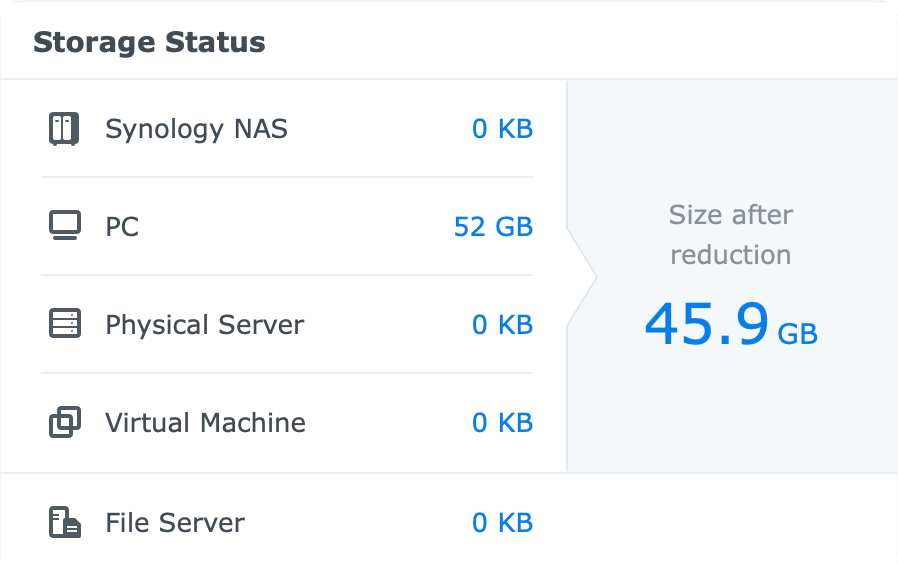Click the Physical Server rack icon
Viewport: 898px width, 575px height.
[65, 324]
